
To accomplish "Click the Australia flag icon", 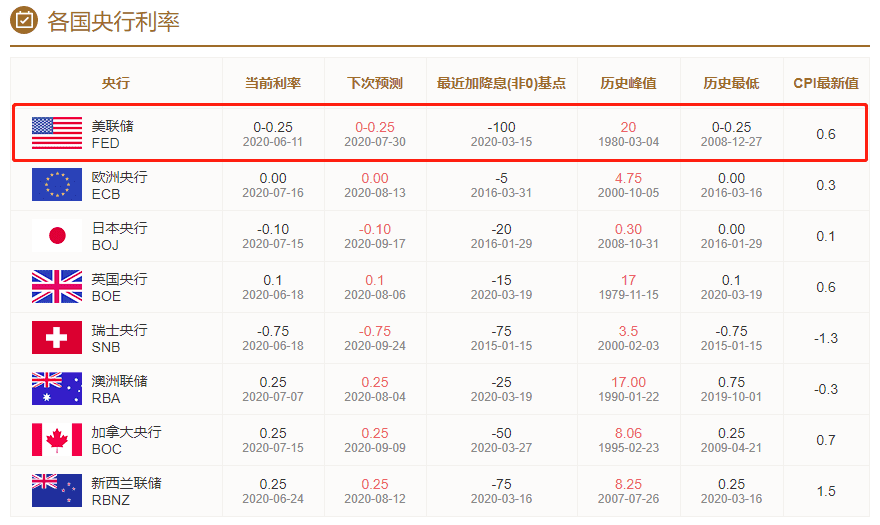I will pyautogui.click(x=57, y=389).
